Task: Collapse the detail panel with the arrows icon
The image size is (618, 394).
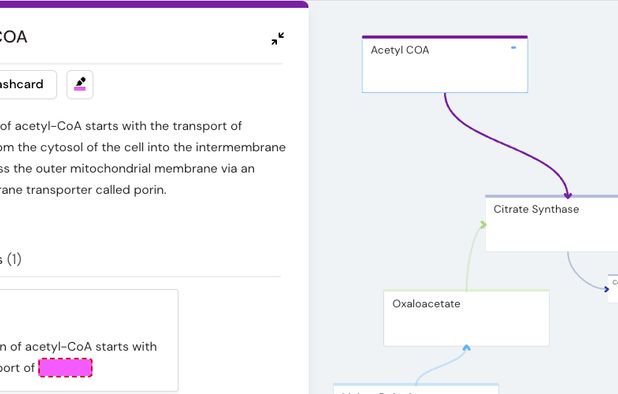Action: (278, 39)
